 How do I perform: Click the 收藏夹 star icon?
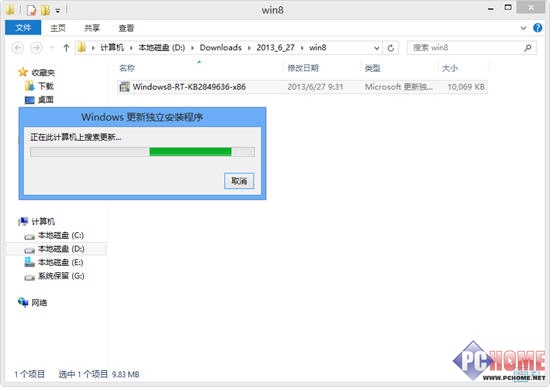23,72
